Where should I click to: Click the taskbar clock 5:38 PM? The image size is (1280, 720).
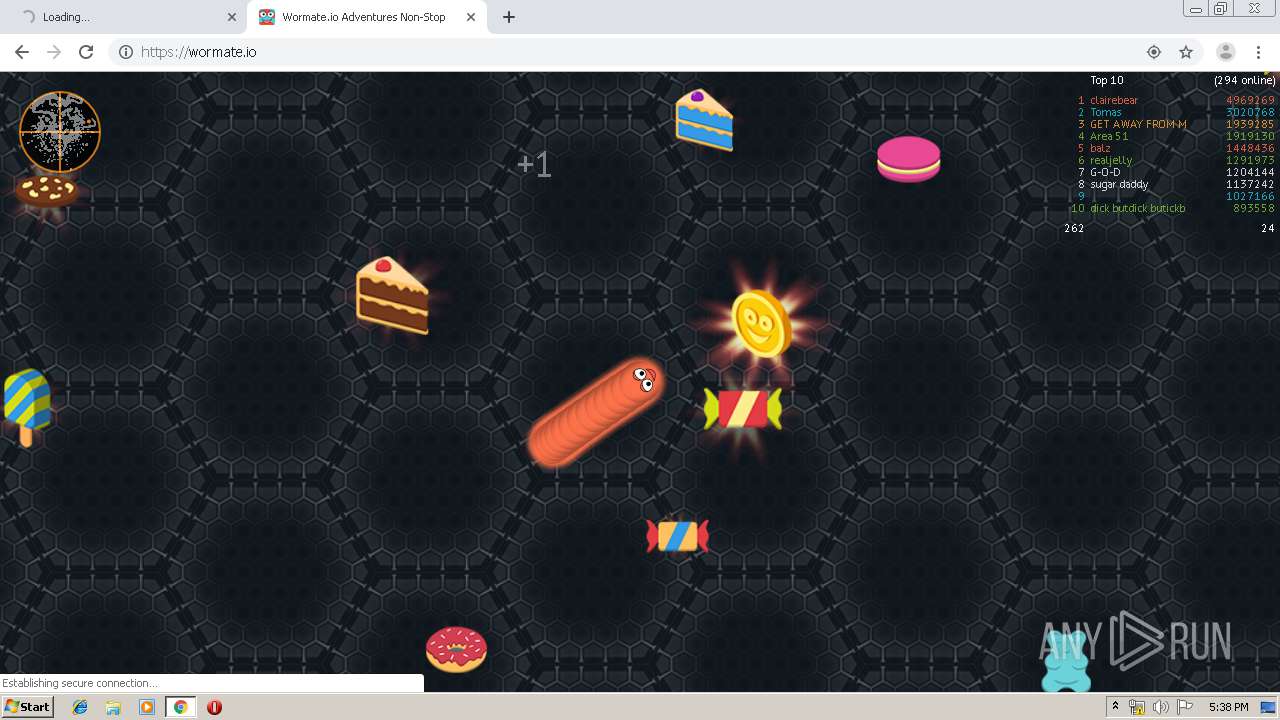[x=1228, y=707]
